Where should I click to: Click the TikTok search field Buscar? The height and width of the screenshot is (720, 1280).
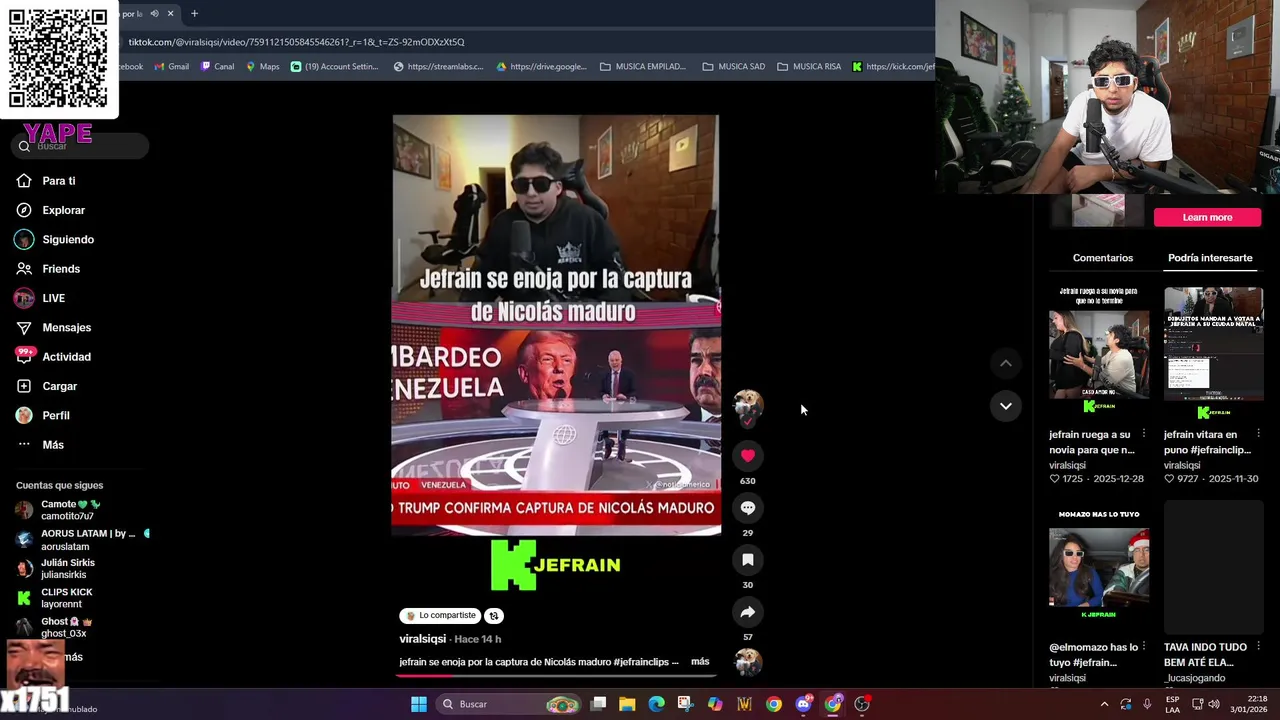pyautogui.click(x=81, y=146)
